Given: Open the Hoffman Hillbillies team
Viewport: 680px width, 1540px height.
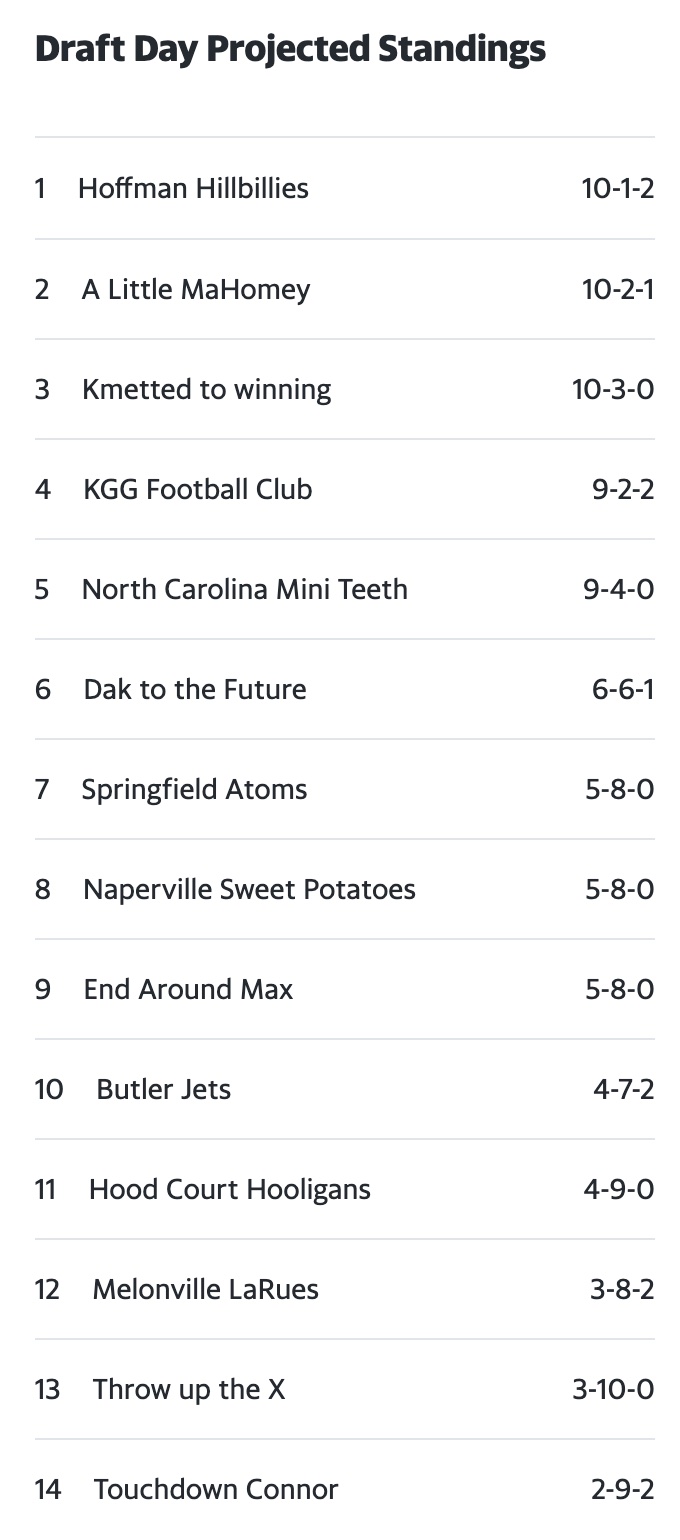Looking at the screenshot, I should [x=193, y=188].
